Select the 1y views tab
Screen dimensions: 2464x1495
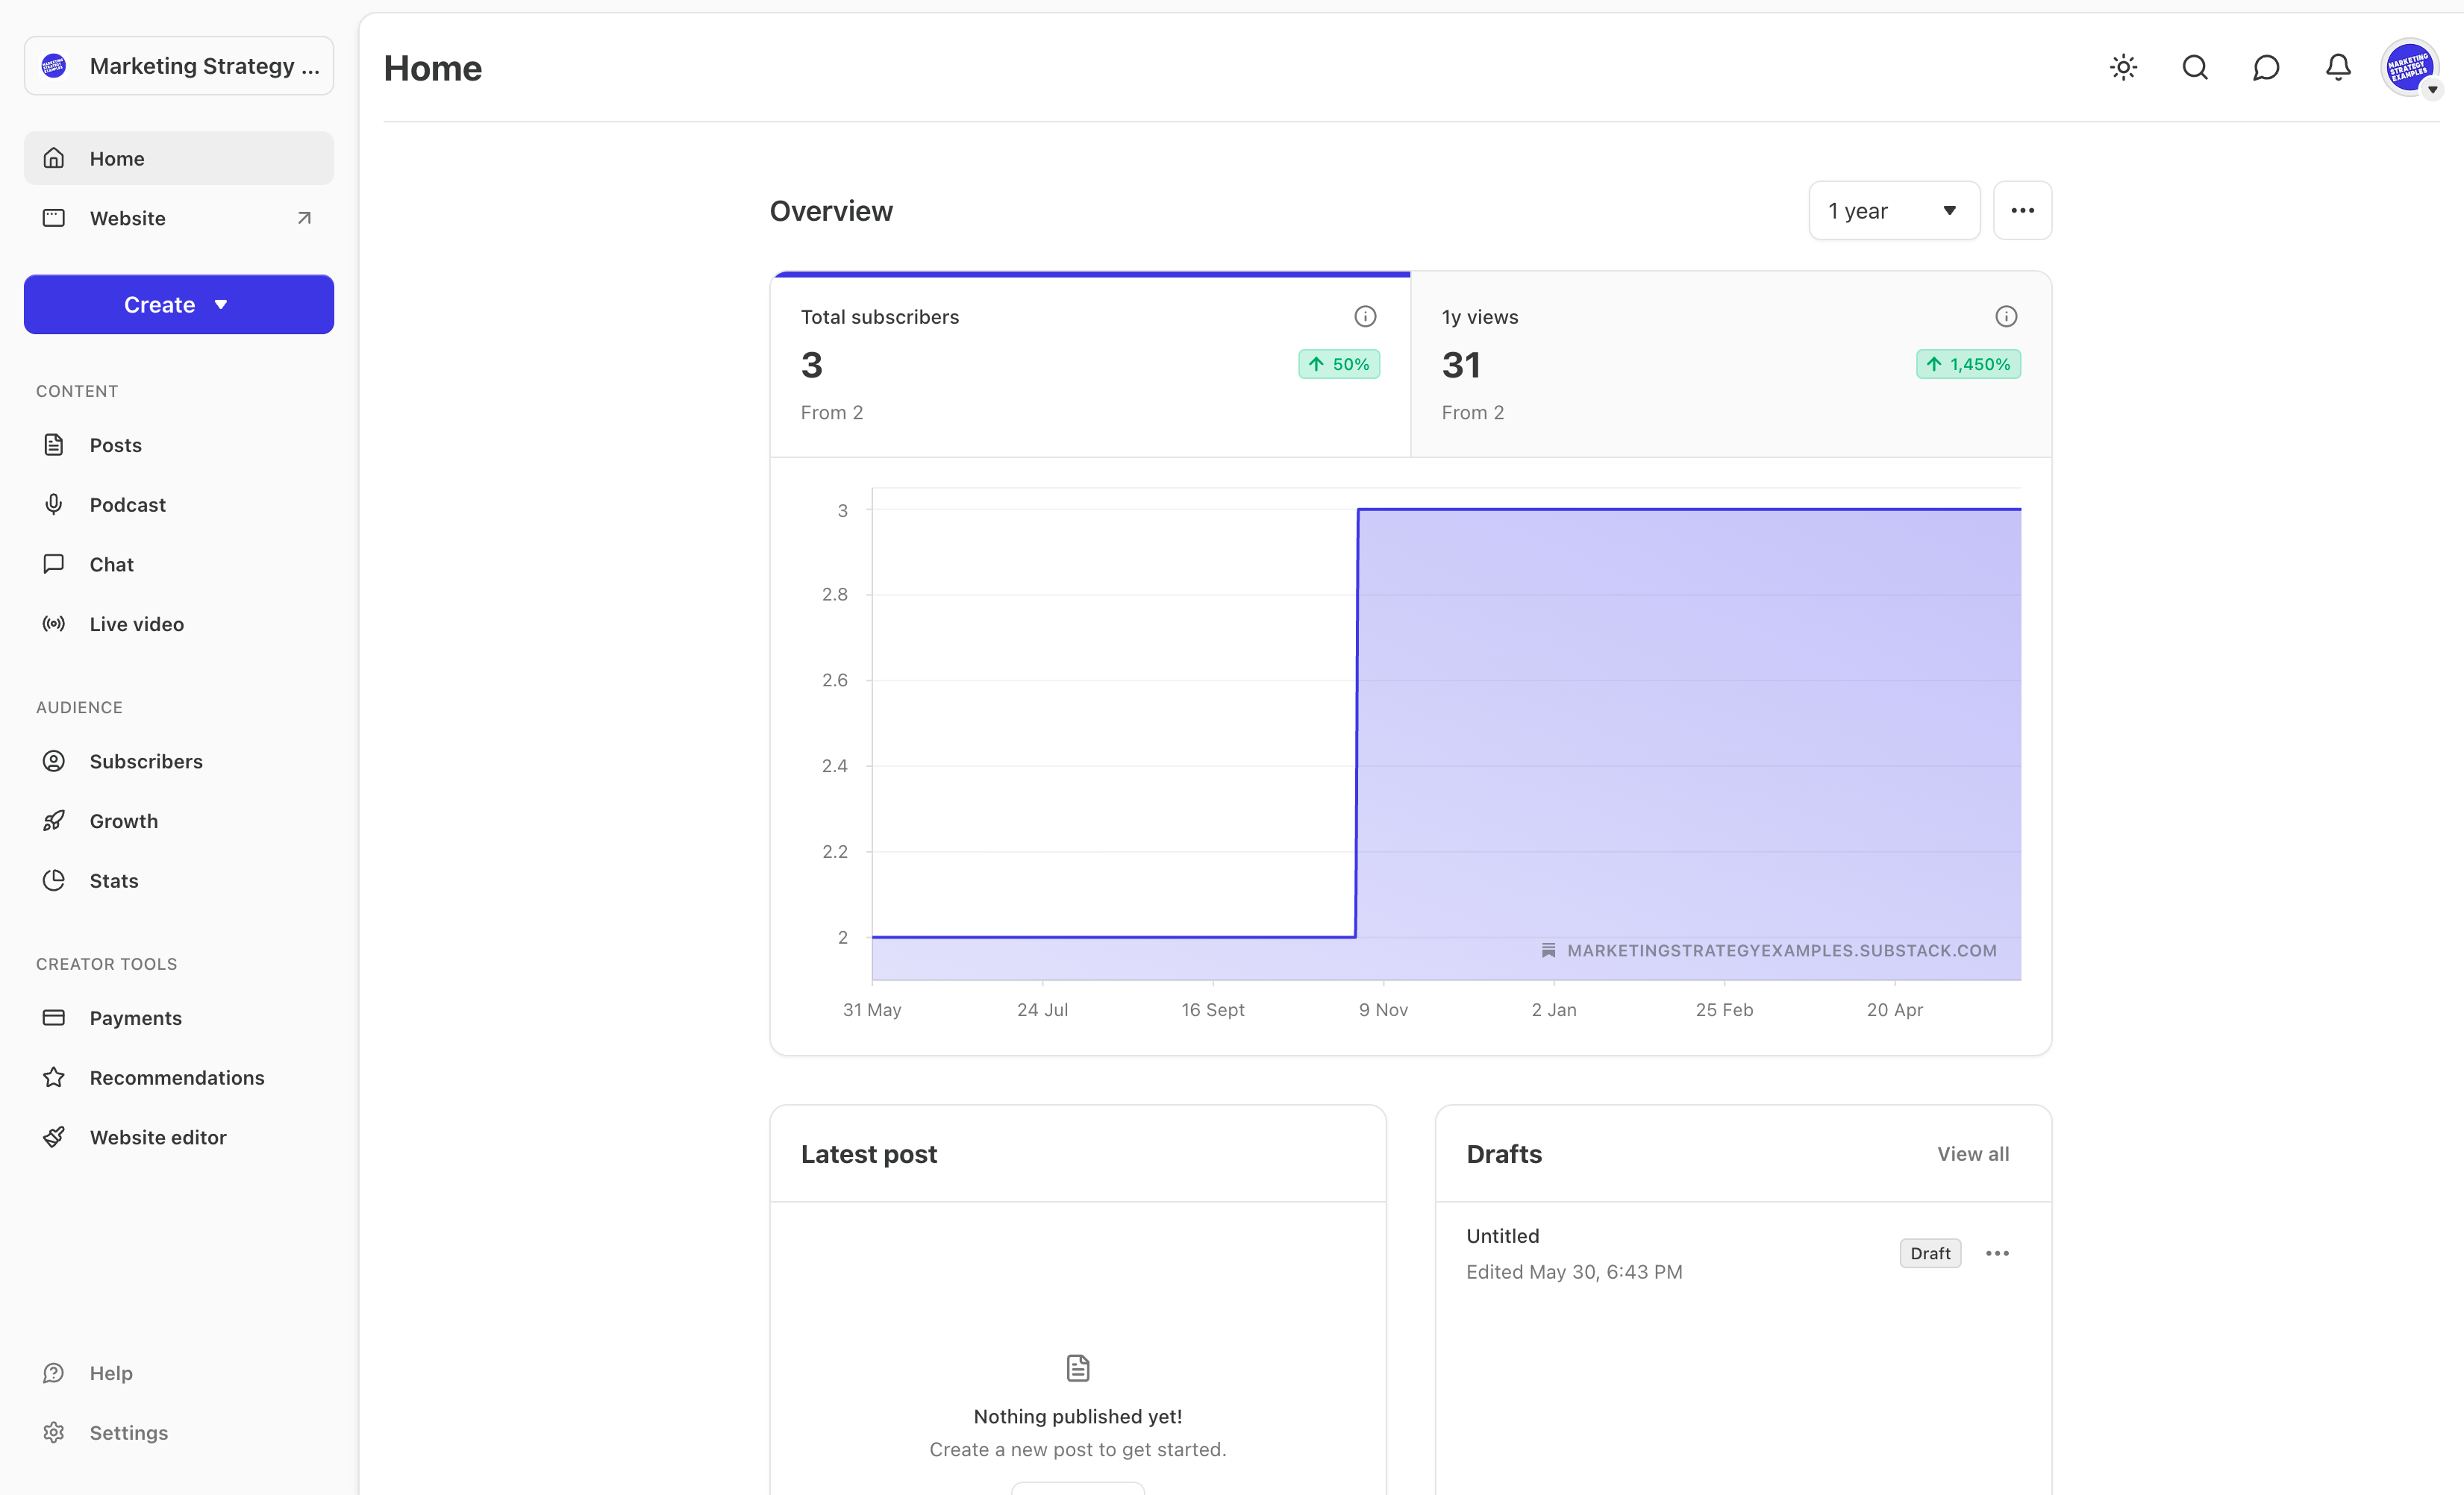point(1731,364)
